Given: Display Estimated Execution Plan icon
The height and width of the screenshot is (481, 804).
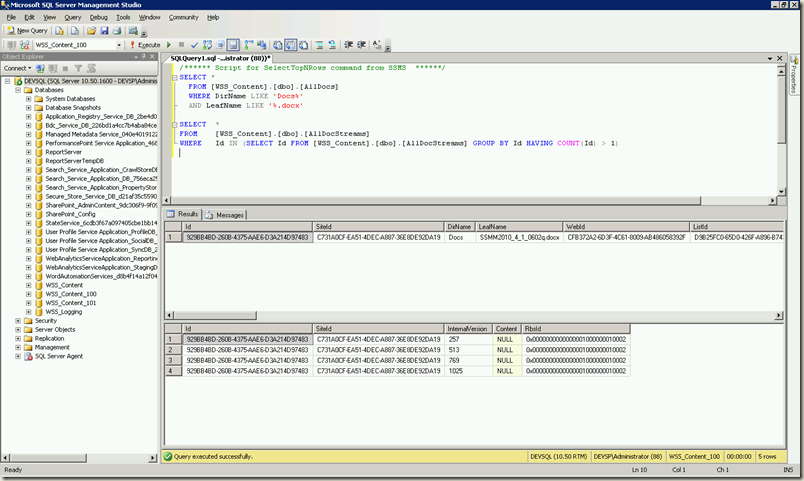Looking at the screenshot, I should click(x=207, y=45).
